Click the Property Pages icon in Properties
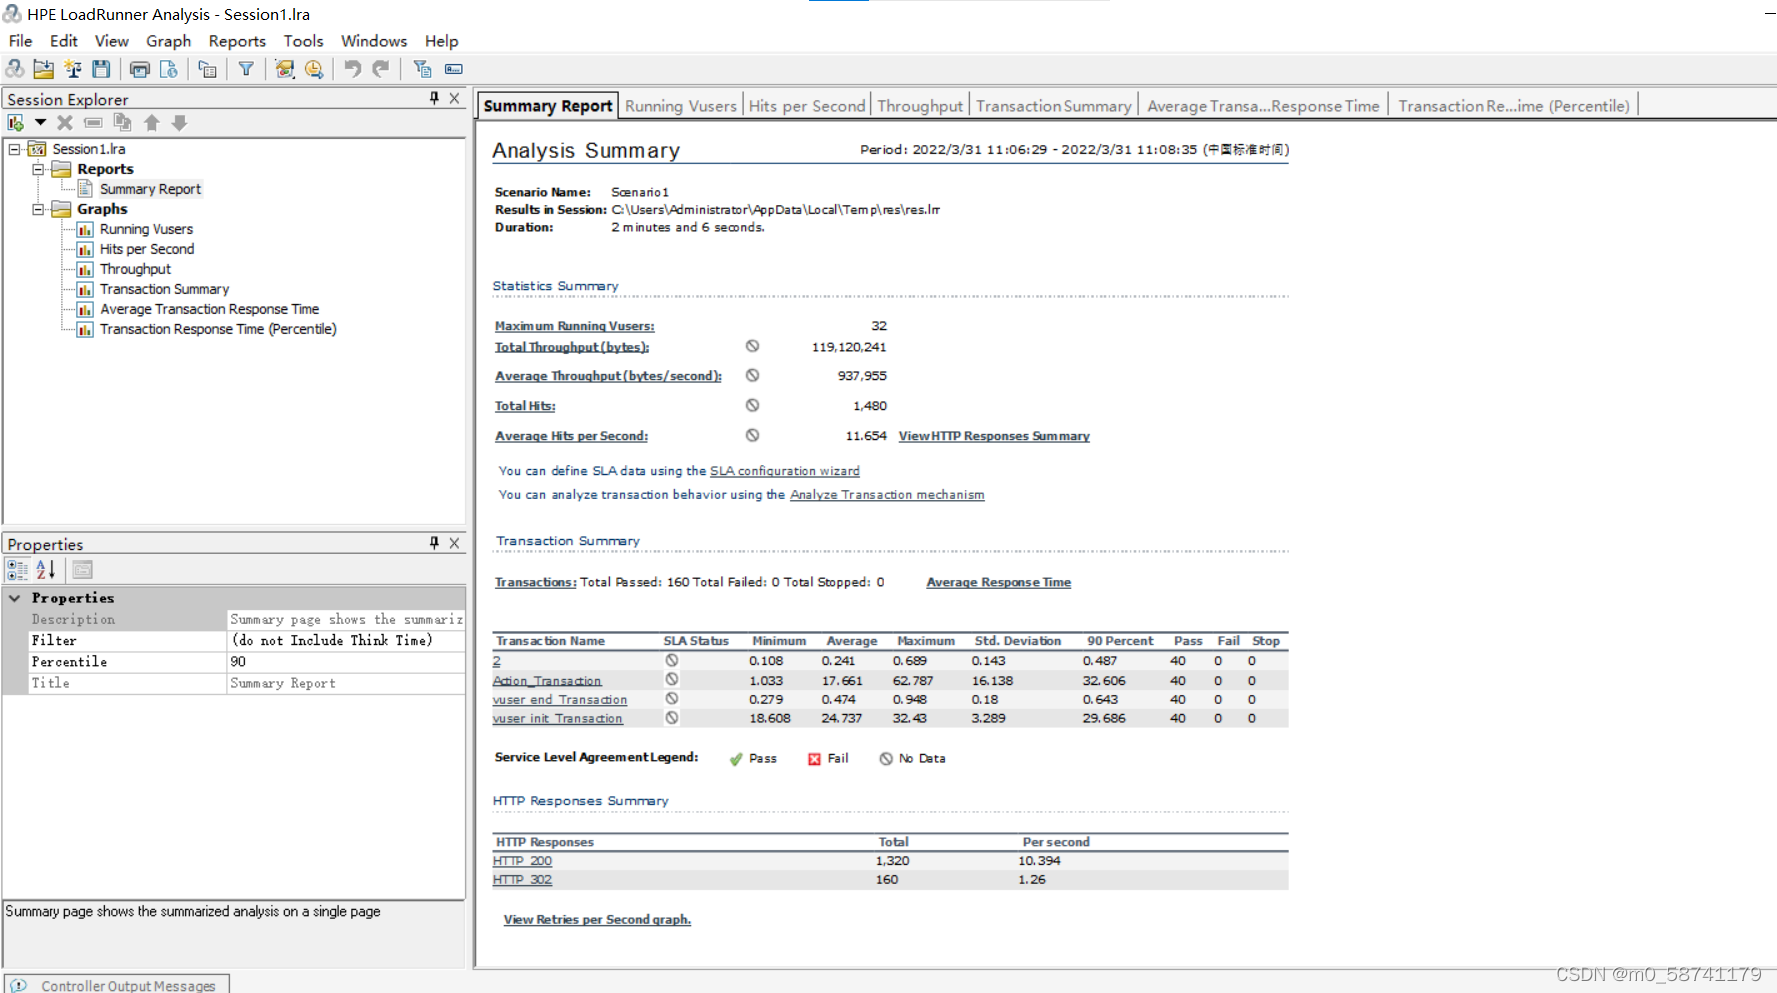Image resolution: width=1777 pixels, height=993 pixels. pyautogui.click(x=83, y=570)
